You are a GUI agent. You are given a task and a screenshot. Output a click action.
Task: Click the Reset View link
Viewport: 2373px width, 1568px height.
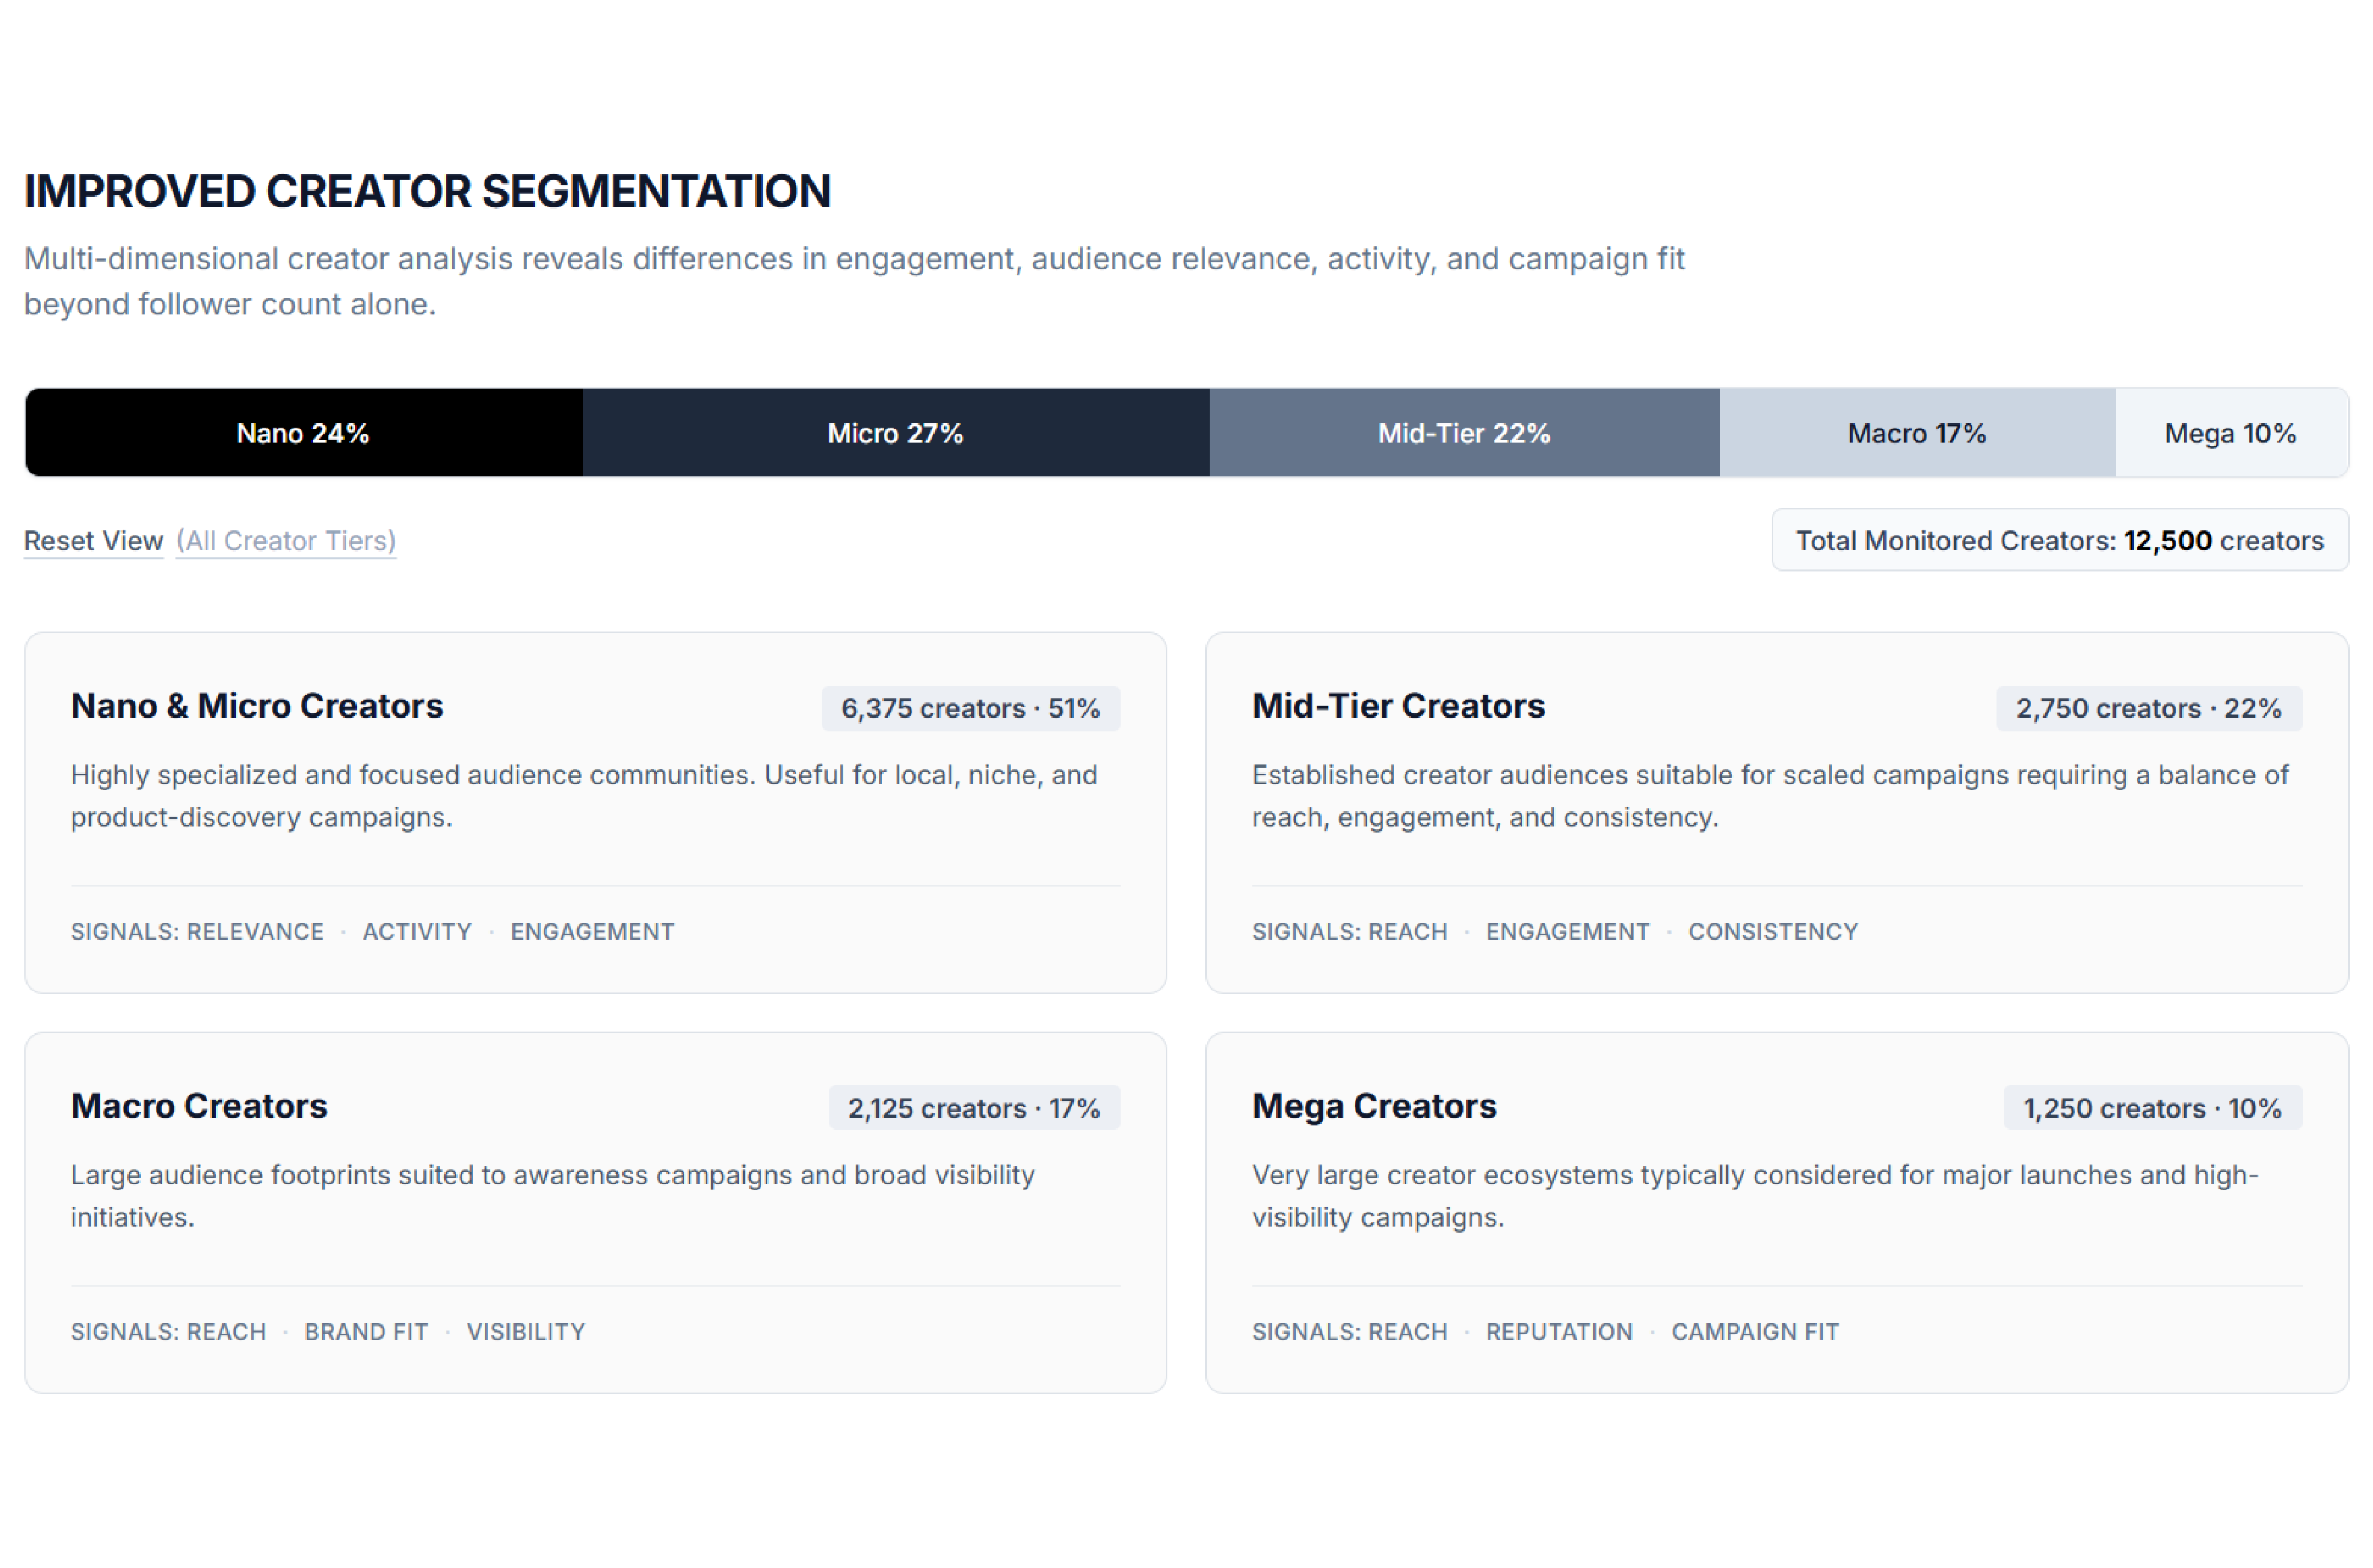tap(93, 541)
